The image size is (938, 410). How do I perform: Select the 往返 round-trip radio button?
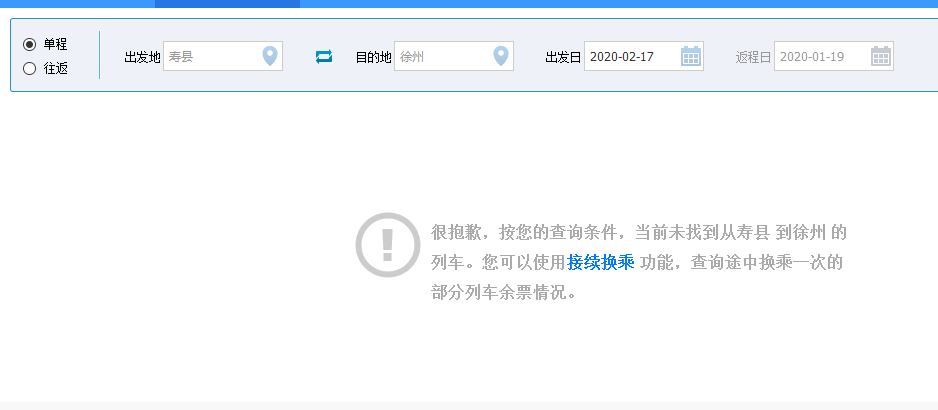click(x=29, y=69)
